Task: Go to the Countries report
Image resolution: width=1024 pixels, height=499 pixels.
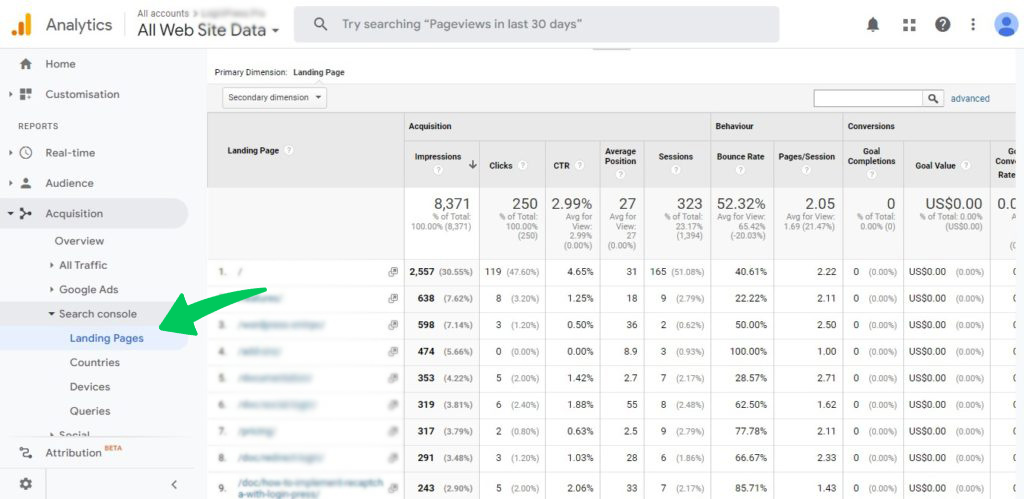Action: click(x=95, y=363)
